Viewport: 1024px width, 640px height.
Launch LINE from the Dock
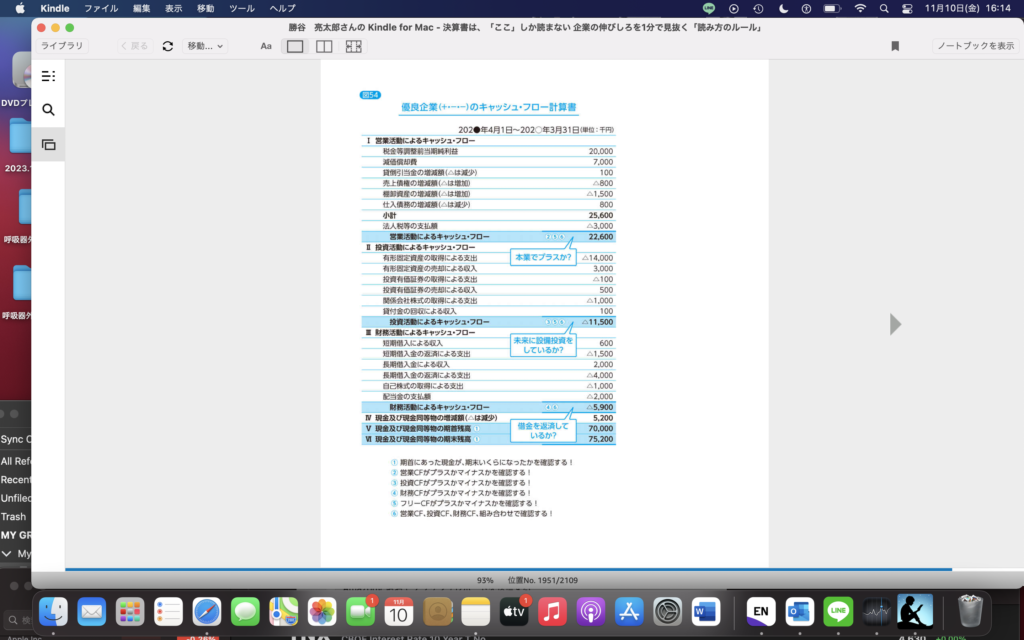(x=837, y=611)
